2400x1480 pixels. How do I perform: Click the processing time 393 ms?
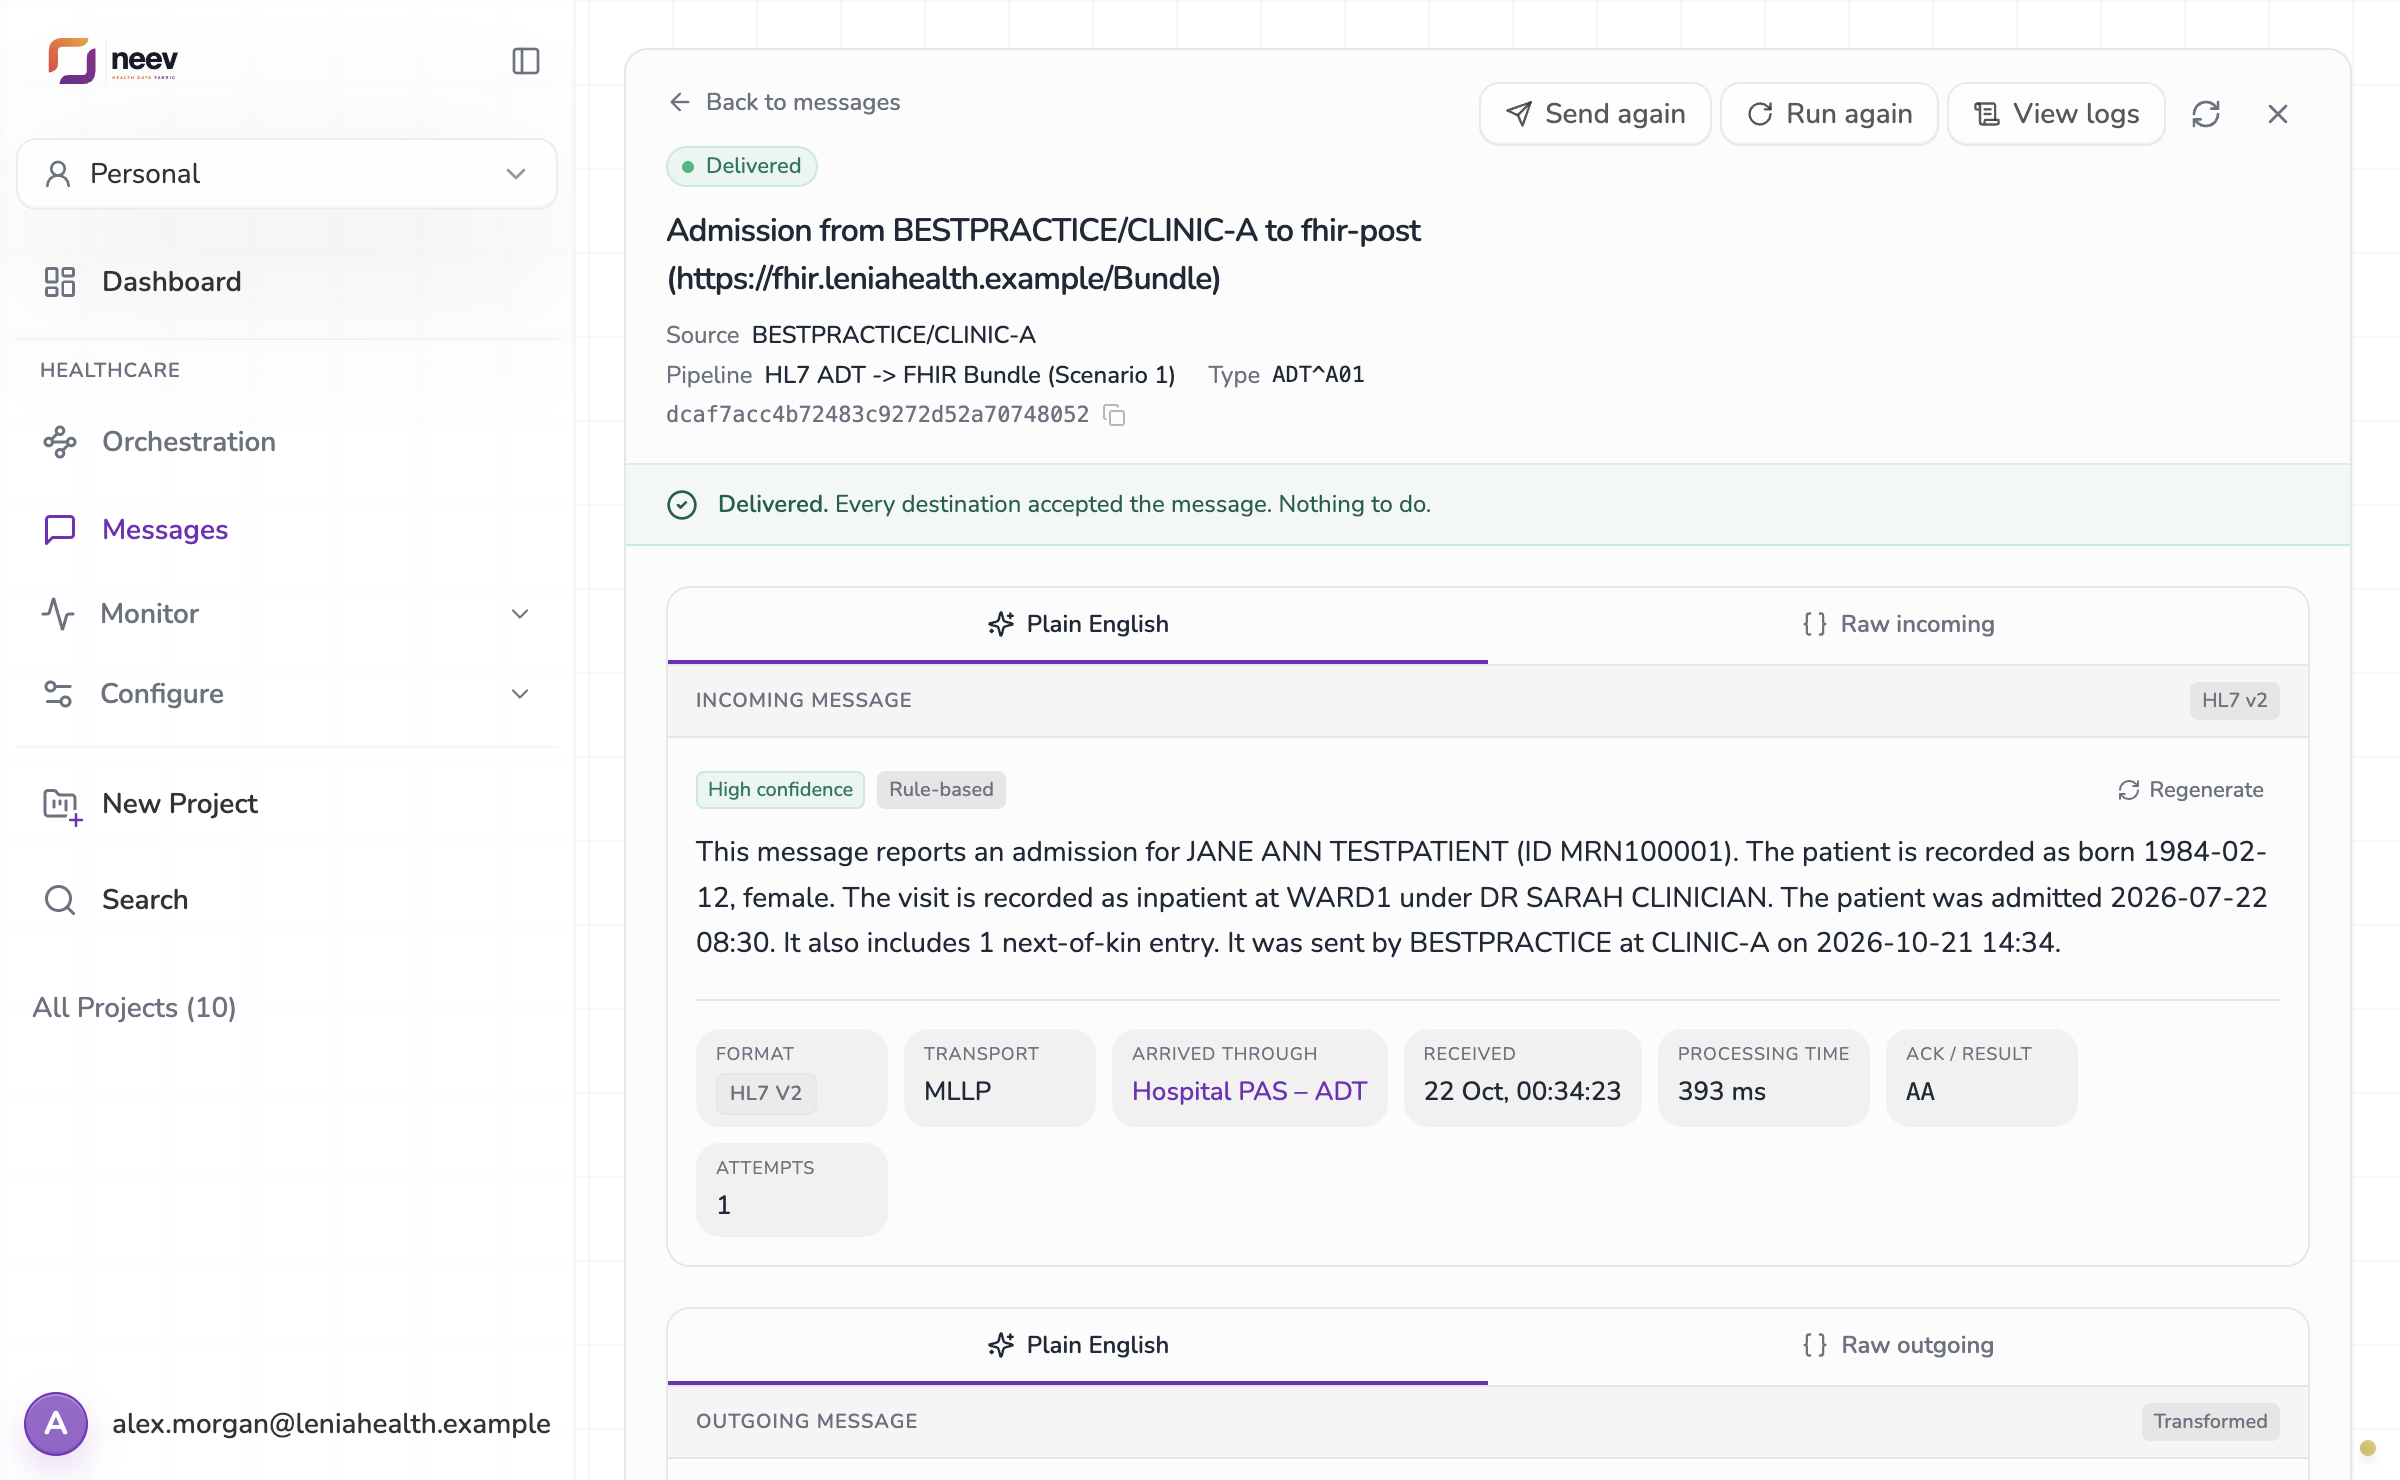1722,1091
